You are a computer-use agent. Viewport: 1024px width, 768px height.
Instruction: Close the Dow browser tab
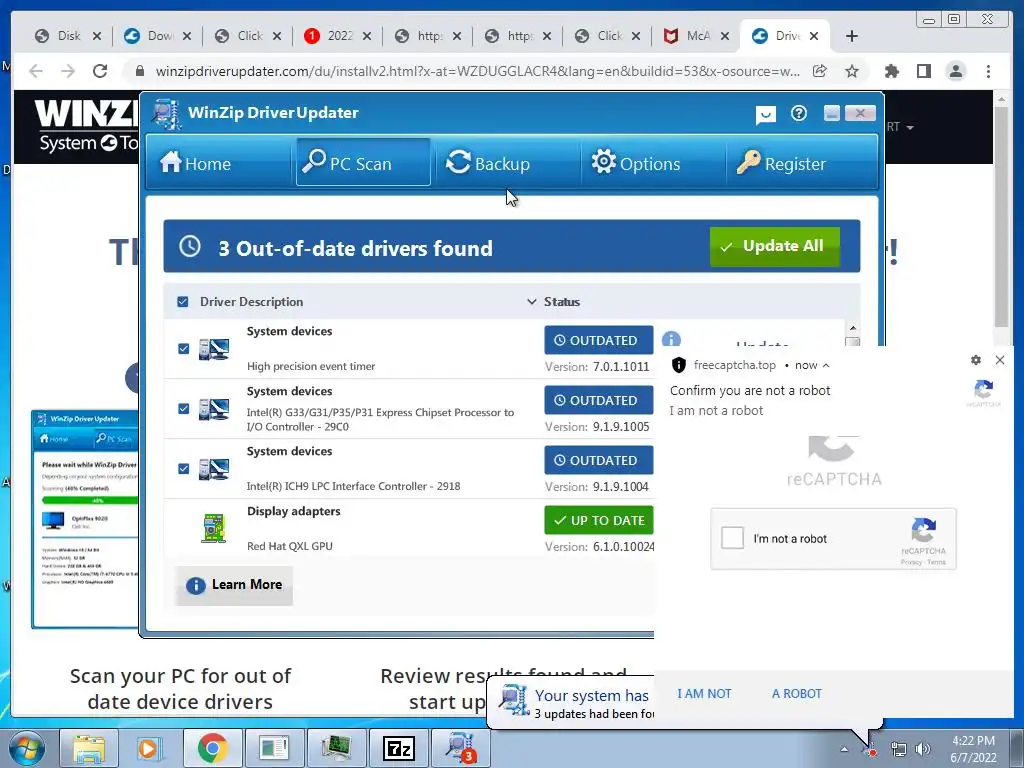click(x=187, y=36)
